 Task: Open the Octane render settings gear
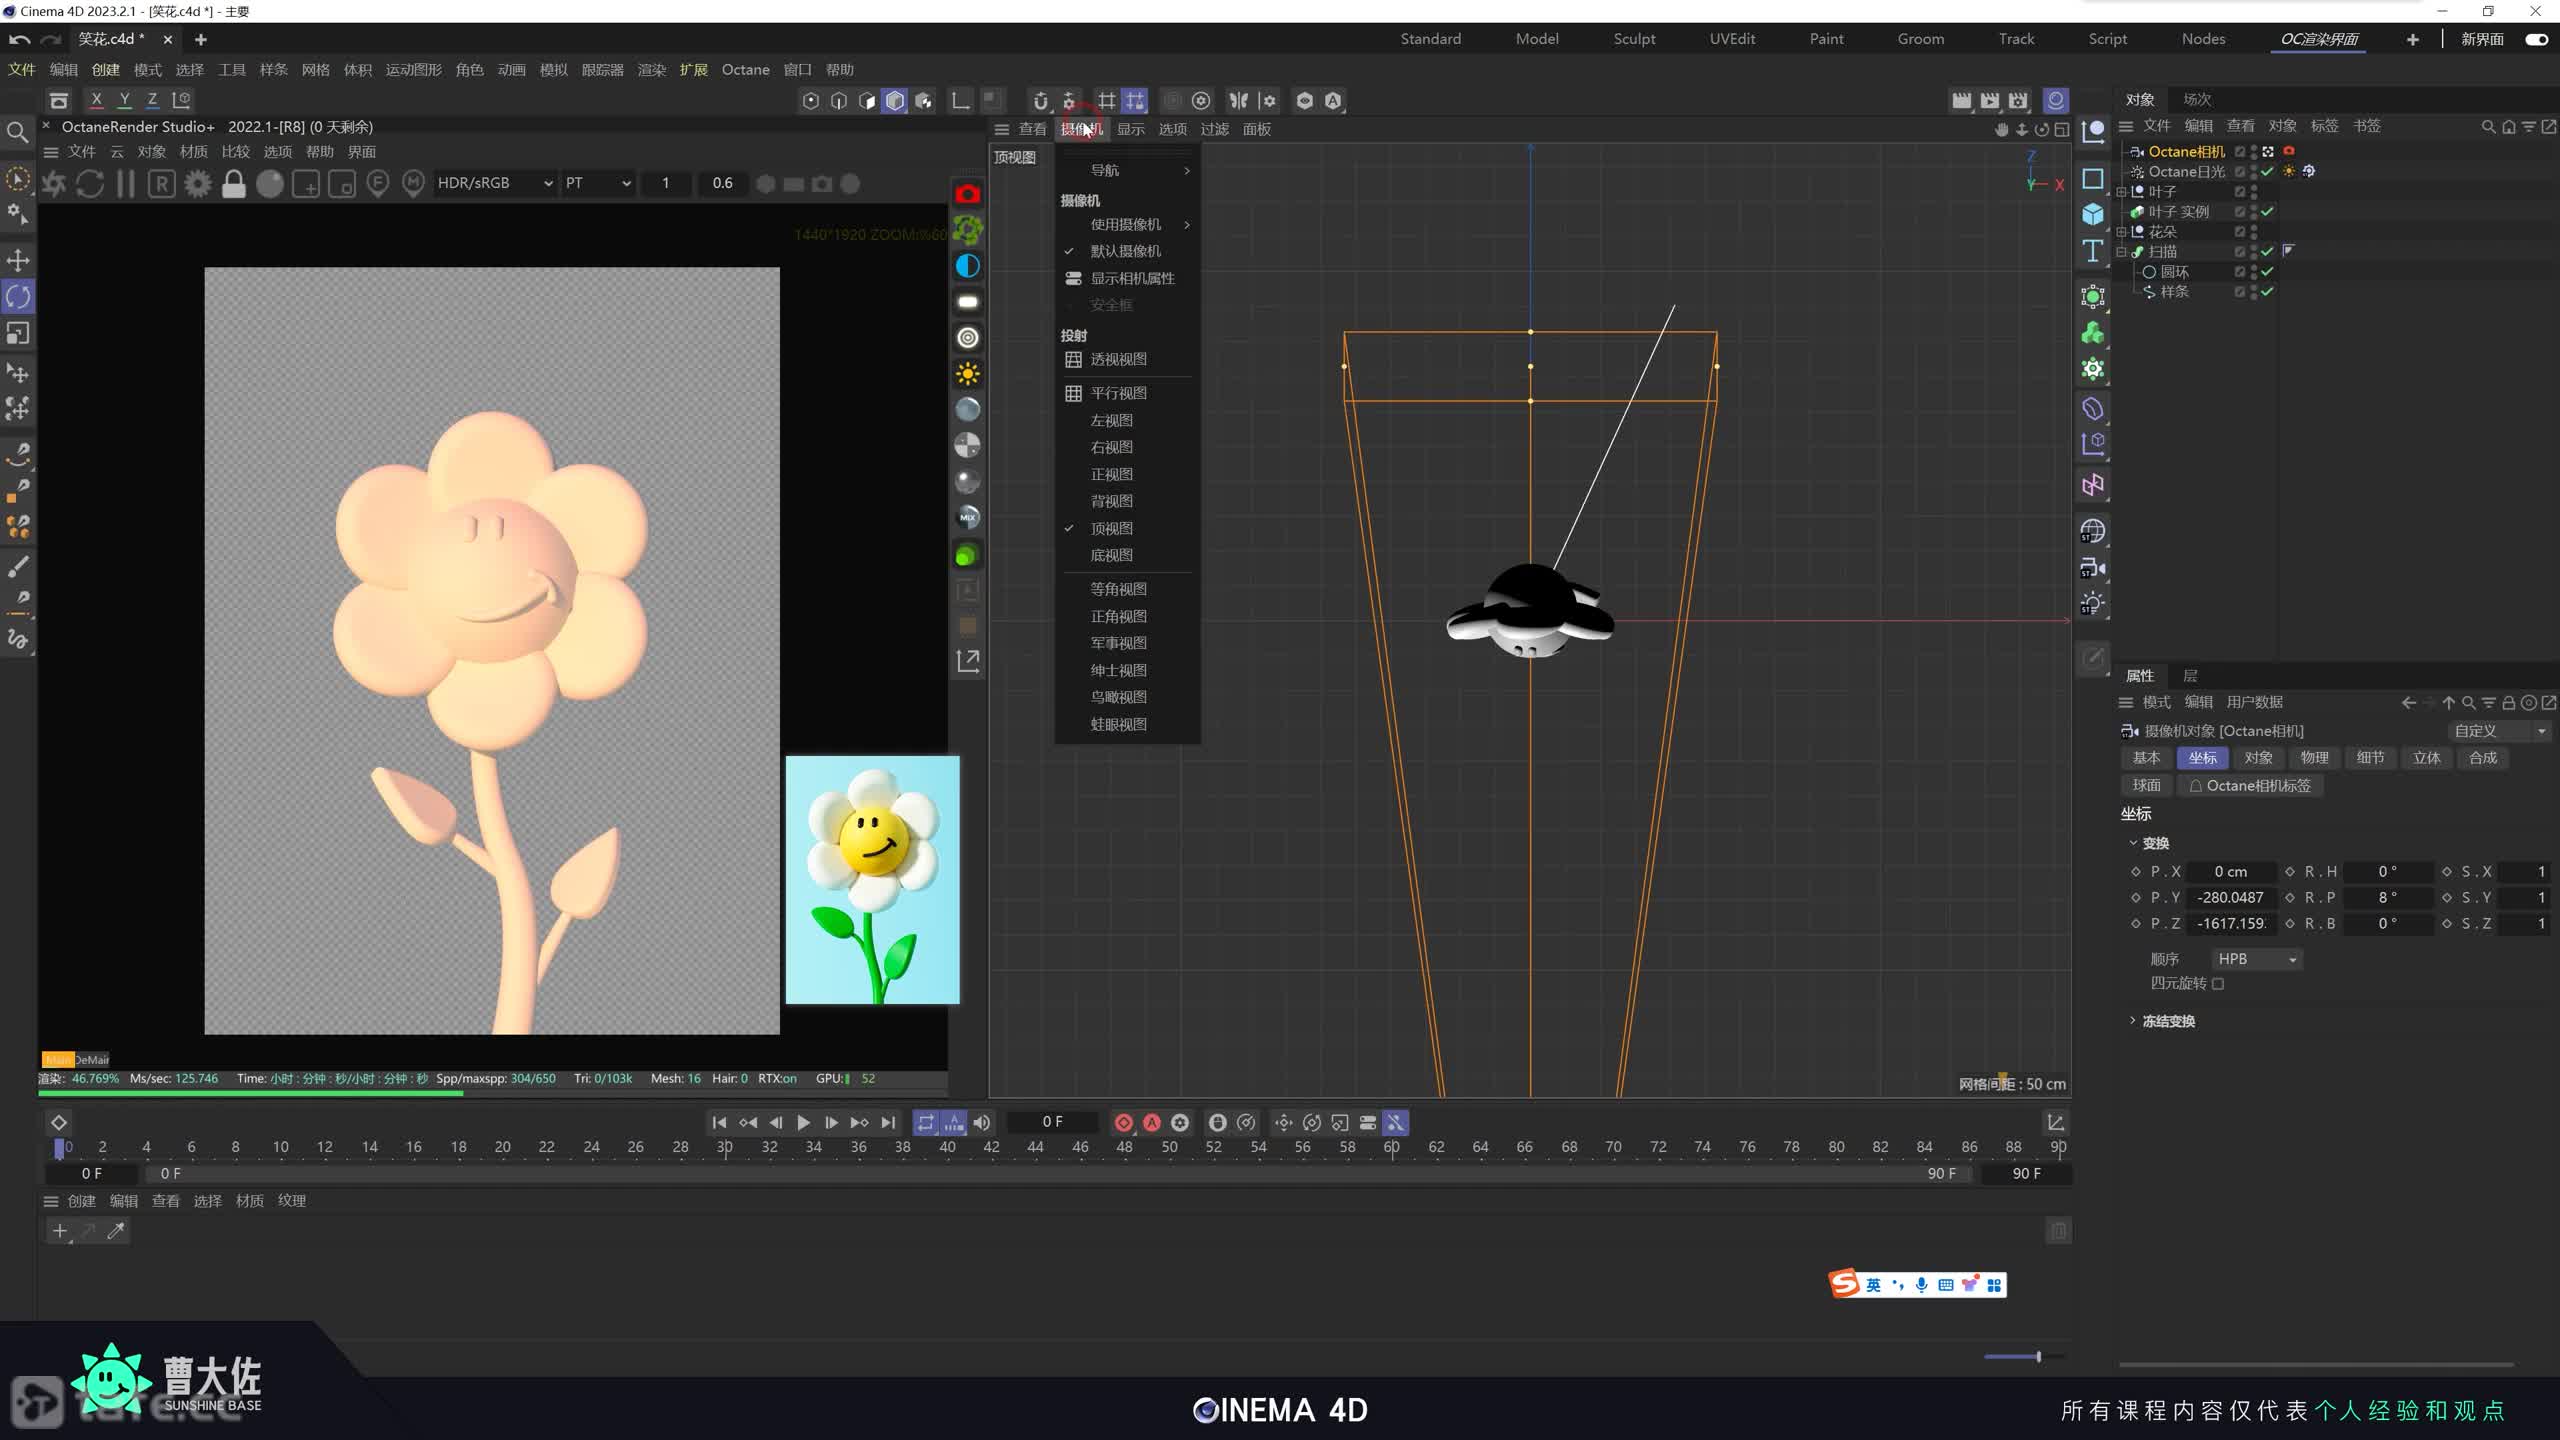[198, 184]
